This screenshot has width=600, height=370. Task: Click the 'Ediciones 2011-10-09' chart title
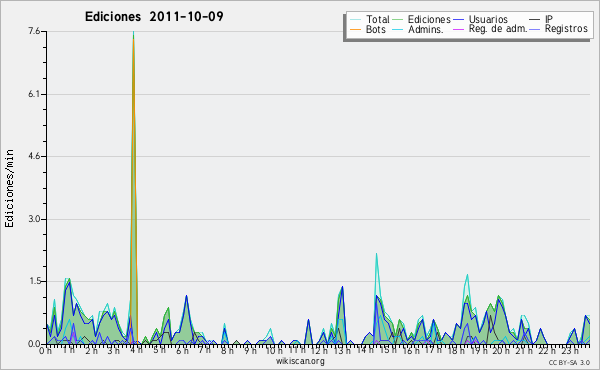[154, 17]
